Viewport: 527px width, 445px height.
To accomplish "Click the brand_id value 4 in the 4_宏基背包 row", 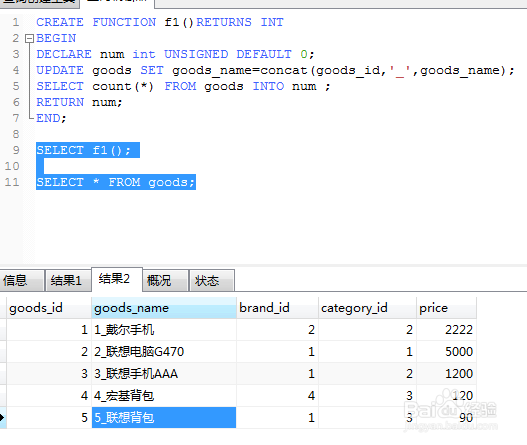I will tap(311, 396).
